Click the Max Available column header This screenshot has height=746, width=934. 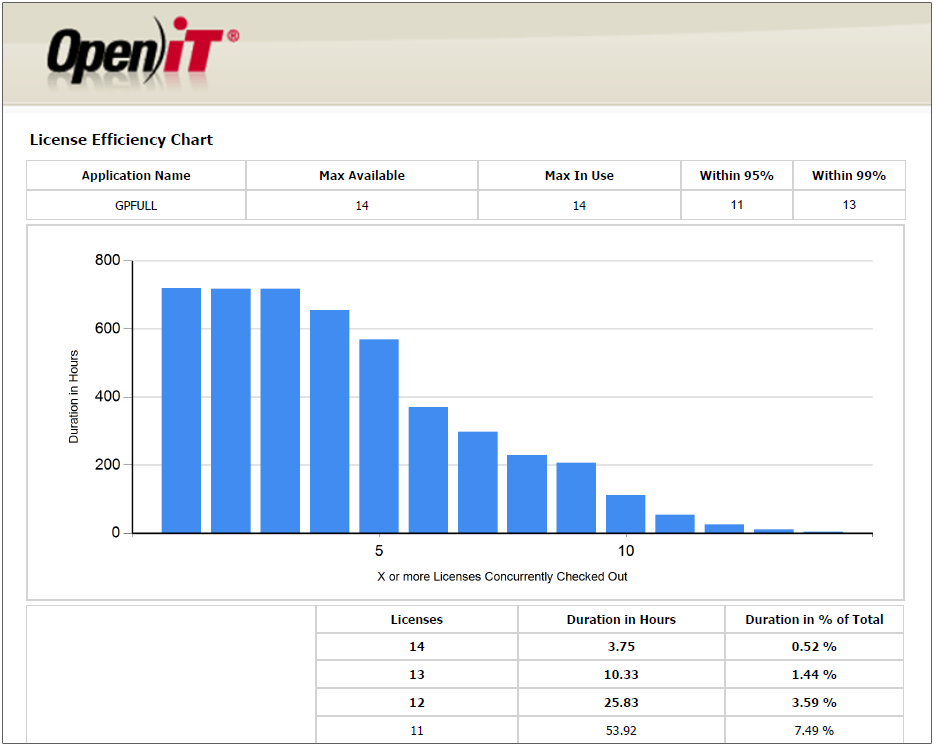(362, 176)
